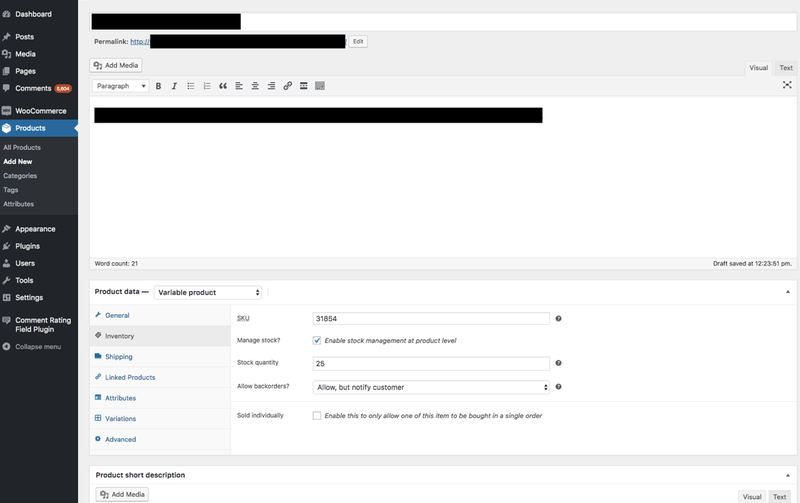Click Add Media in short description
800x503 pixels.
(x=122, y=494)
